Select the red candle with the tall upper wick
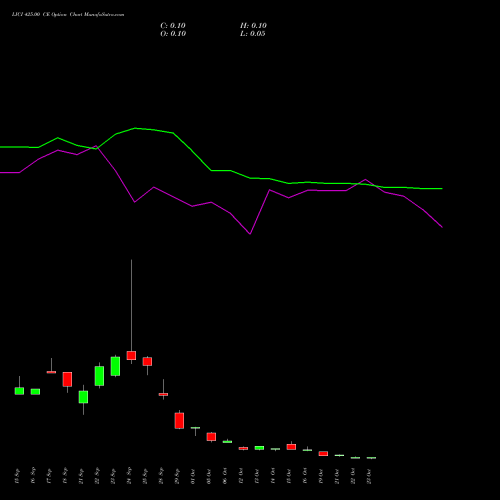This screenshot has height=500, width=500. [131, 355]
